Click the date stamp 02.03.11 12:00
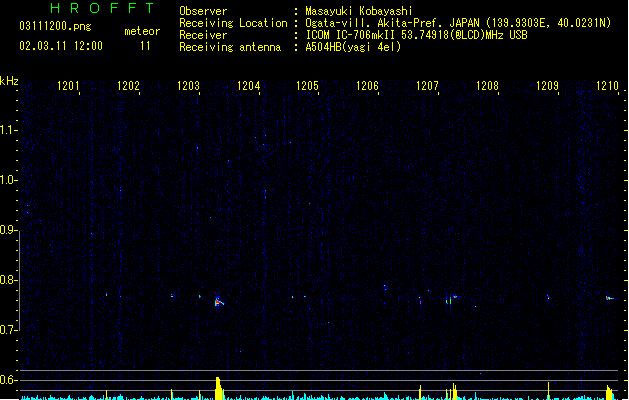 point(61,46)
